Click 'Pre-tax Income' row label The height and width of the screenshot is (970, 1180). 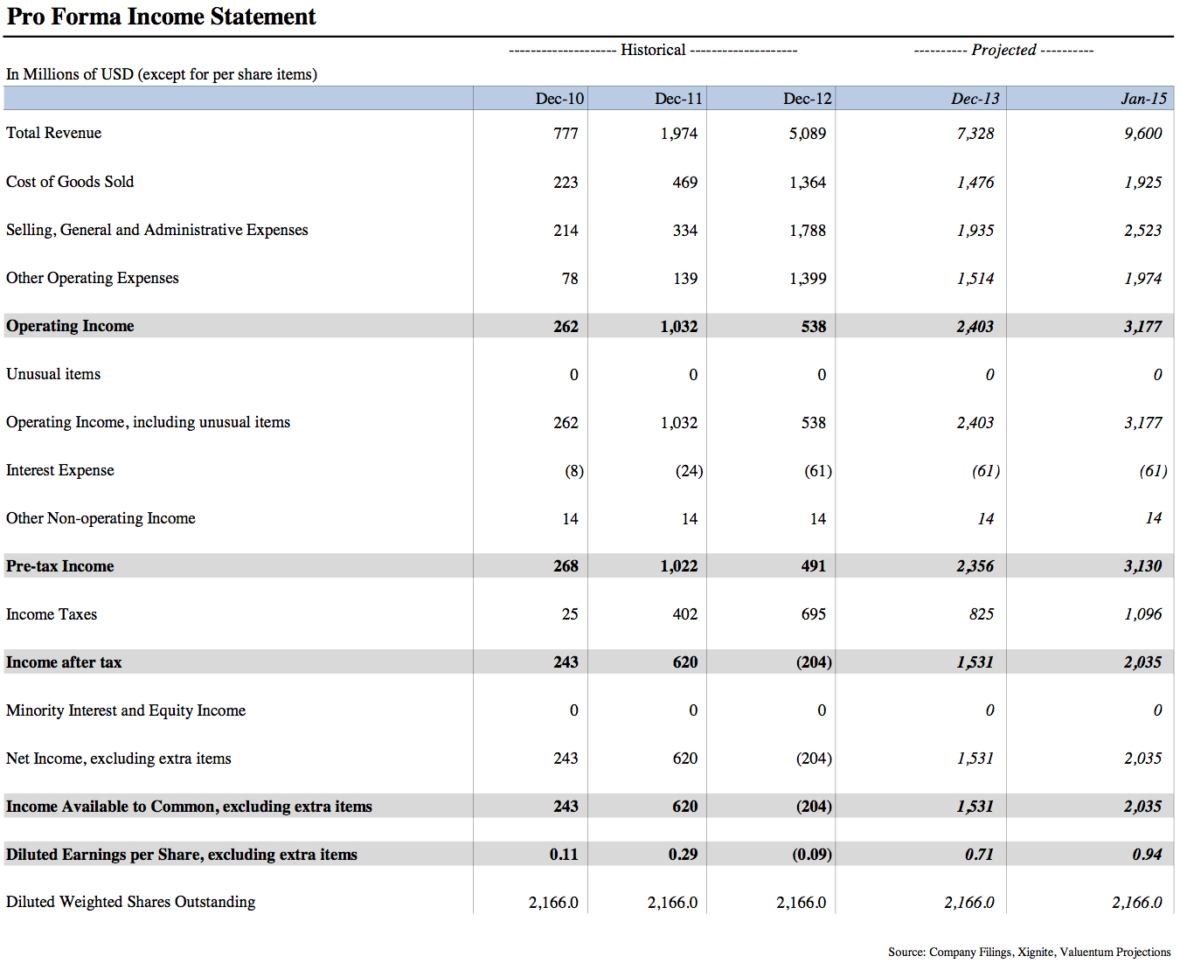pyautogui.click(x=60, y=566)
